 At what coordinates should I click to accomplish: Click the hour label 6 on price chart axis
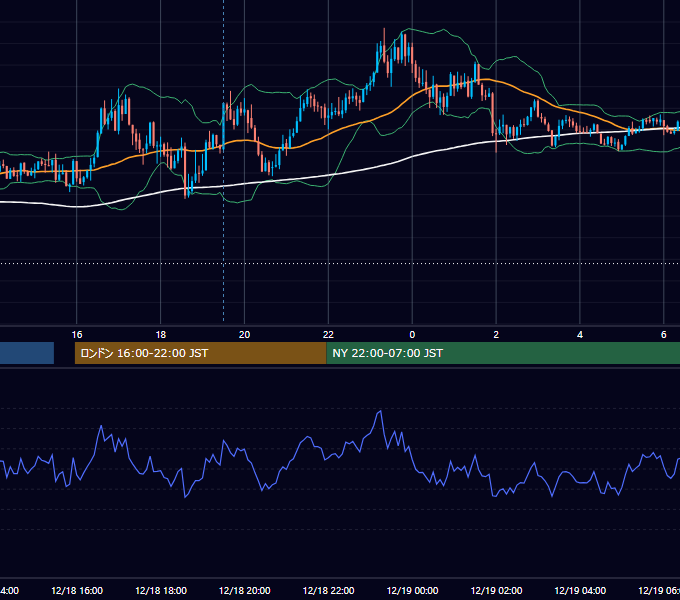pyautogui.click(x=664, y=335)
